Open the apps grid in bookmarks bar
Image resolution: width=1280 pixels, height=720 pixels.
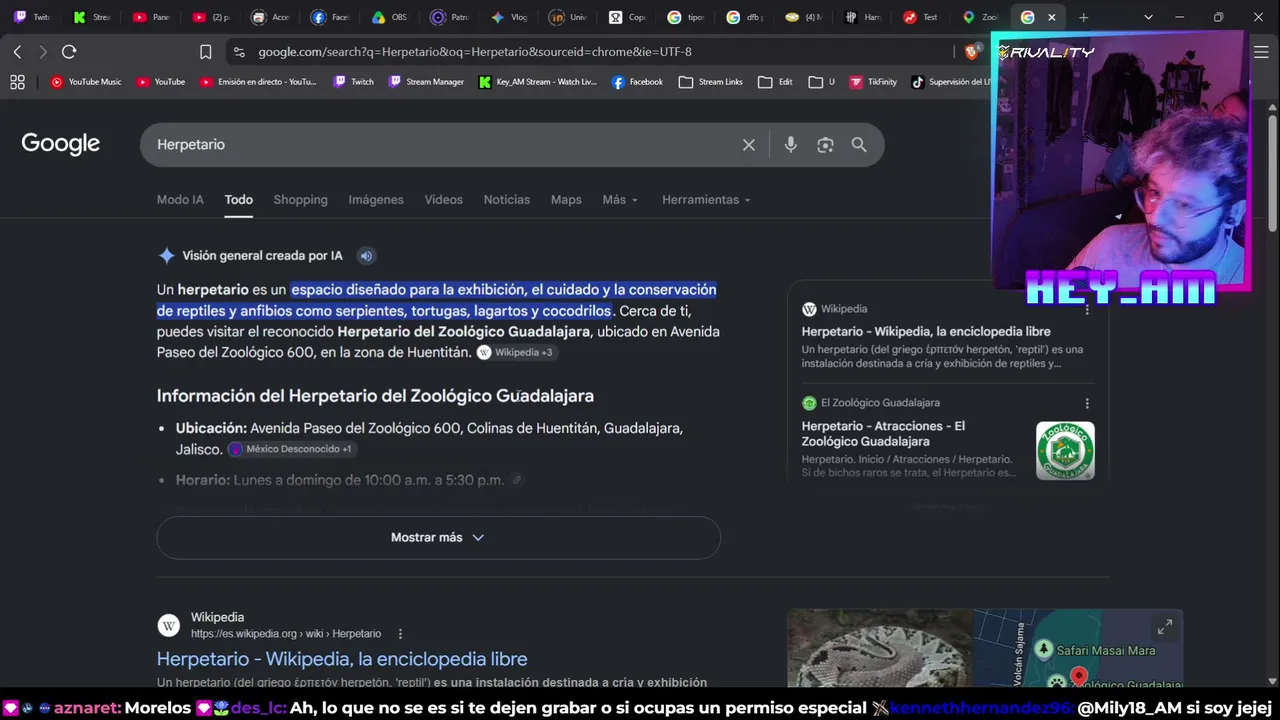(x=17, y=82)
